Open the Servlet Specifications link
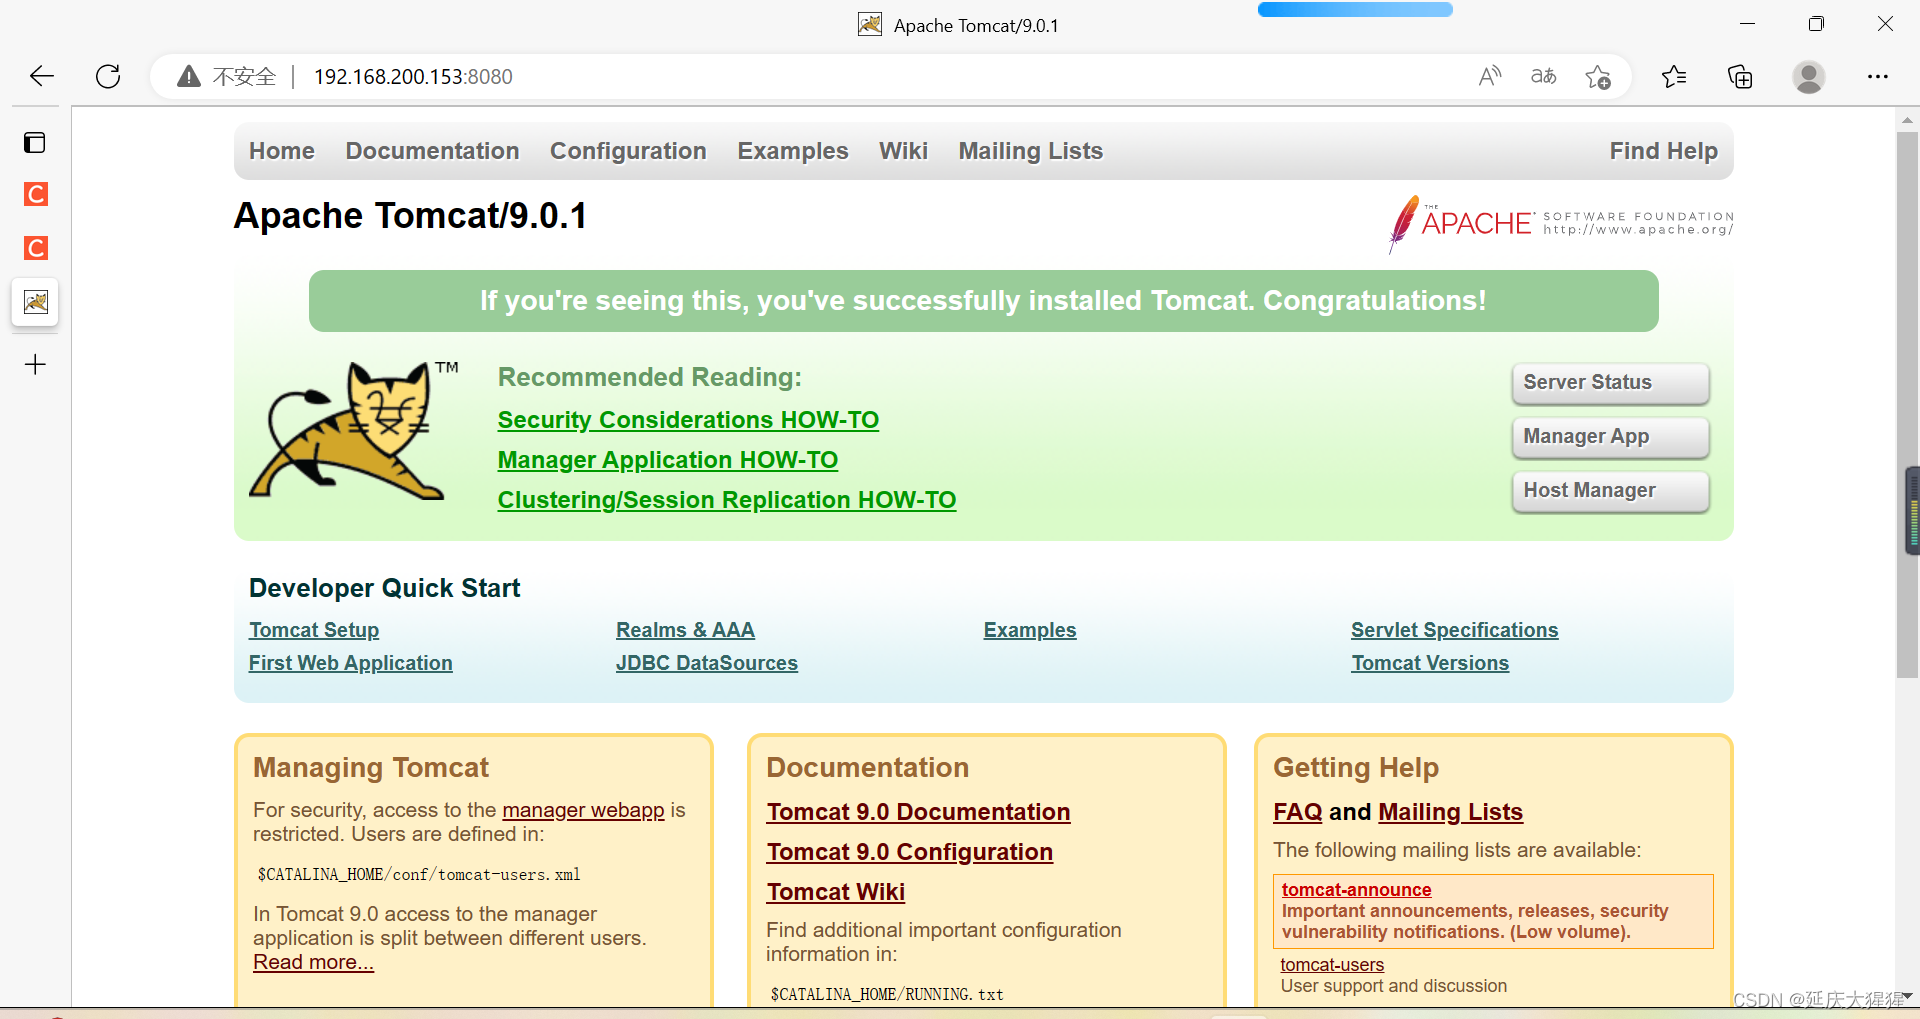This screenshot has width=1920, height=1019. pos(1455,630)
